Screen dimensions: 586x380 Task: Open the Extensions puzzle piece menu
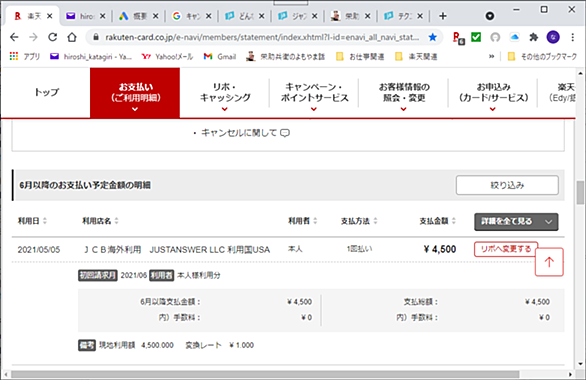[x=534, y=37]
